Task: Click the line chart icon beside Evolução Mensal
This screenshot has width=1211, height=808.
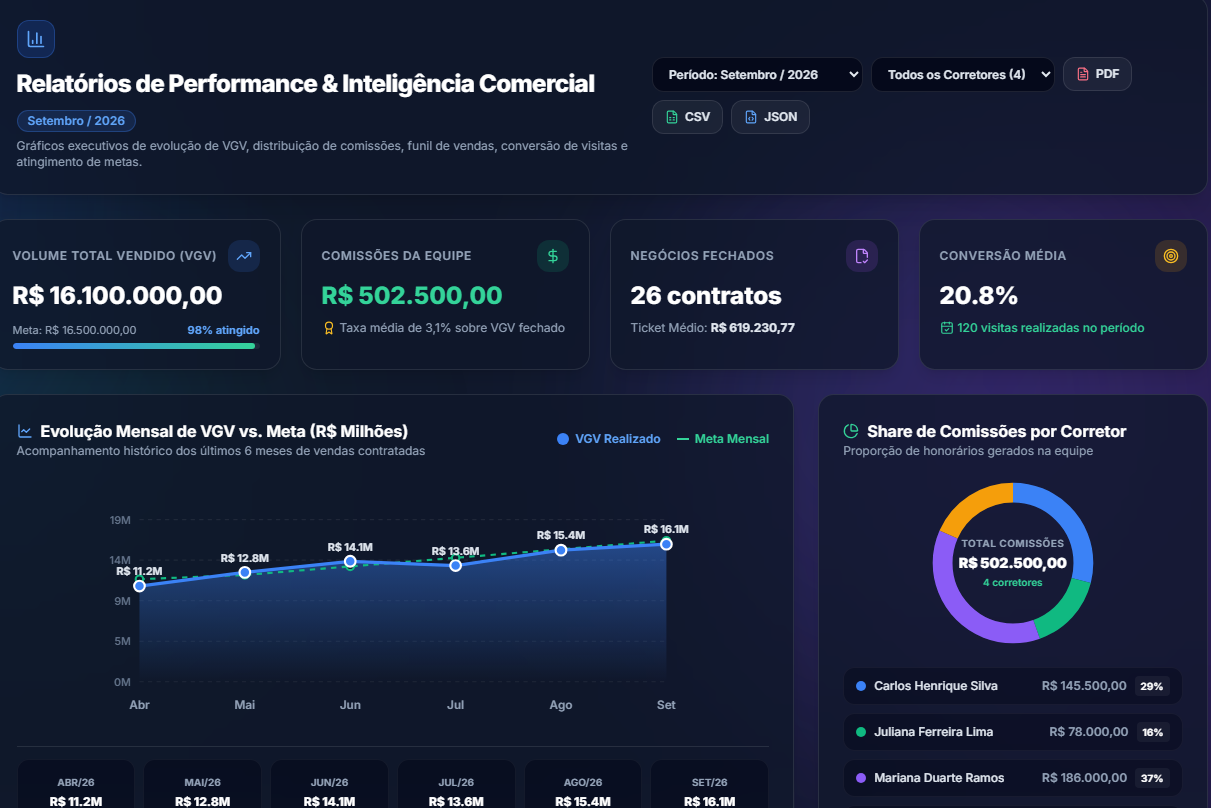Action: (x=25, y=432)
